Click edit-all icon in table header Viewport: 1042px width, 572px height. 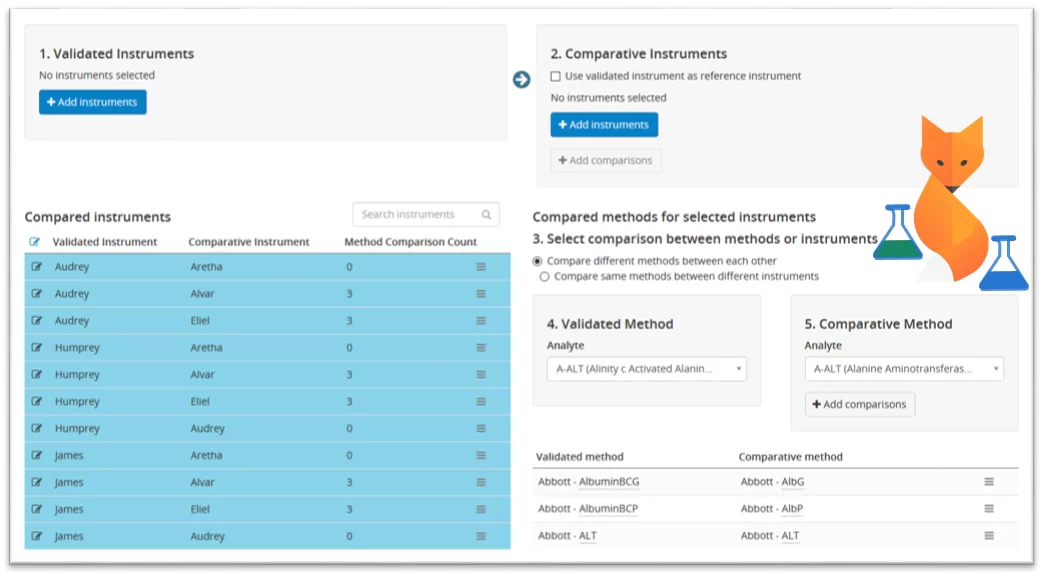35,241
